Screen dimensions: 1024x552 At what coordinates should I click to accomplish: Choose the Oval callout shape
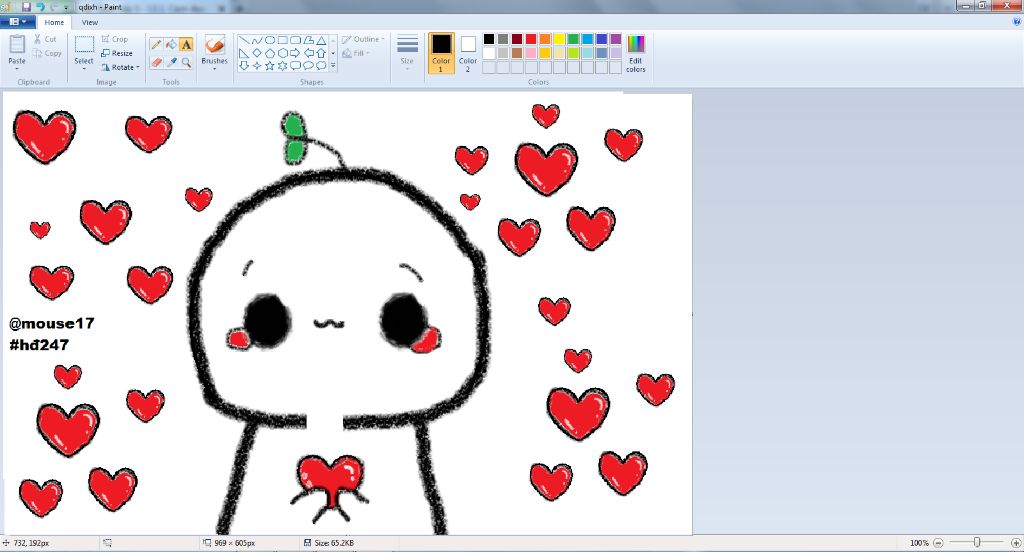[308, 65]
